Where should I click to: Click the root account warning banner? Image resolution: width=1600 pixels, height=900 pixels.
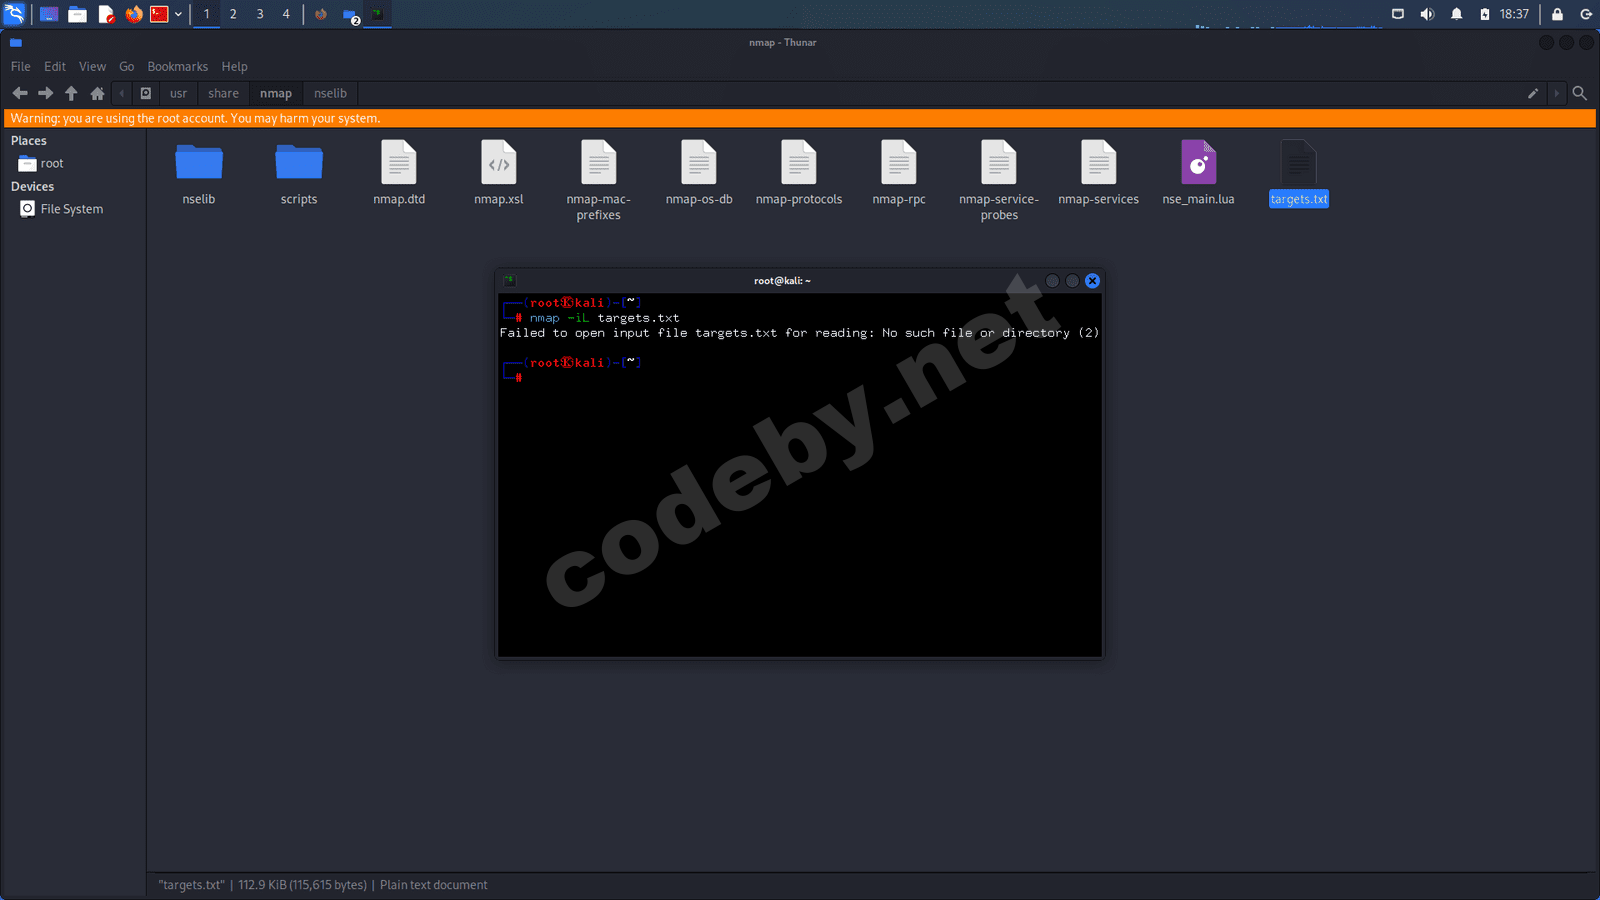pos(800,118)
